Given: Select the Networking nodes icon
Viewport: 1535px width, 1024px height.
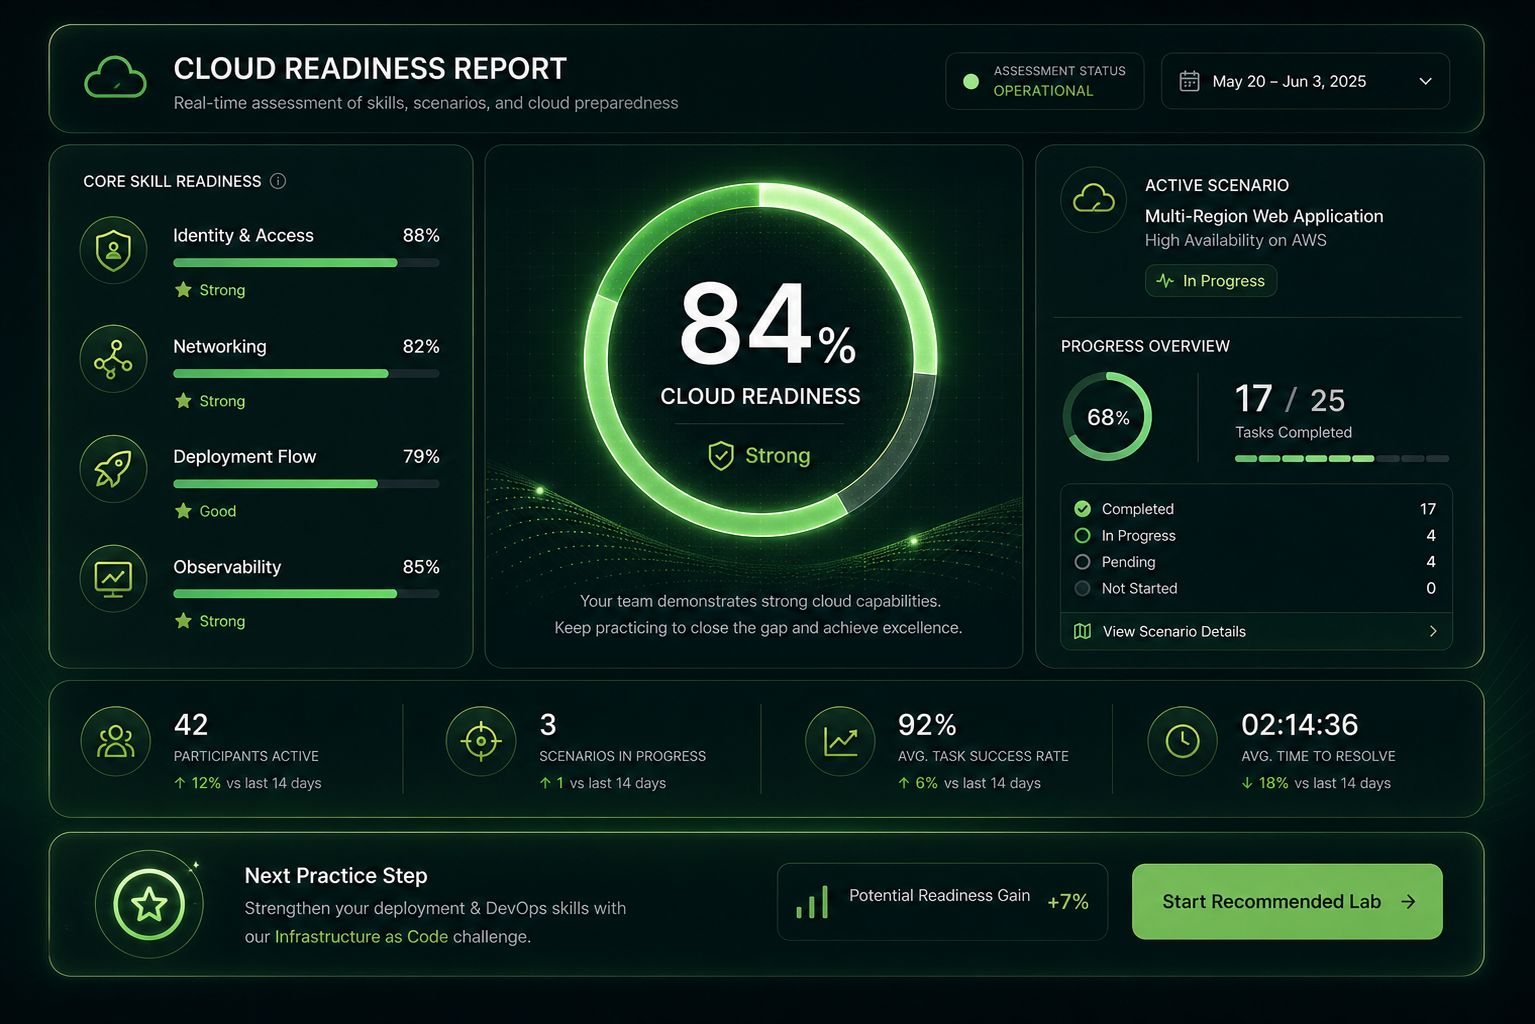Looking at the screenshot, I should [113, 359].
